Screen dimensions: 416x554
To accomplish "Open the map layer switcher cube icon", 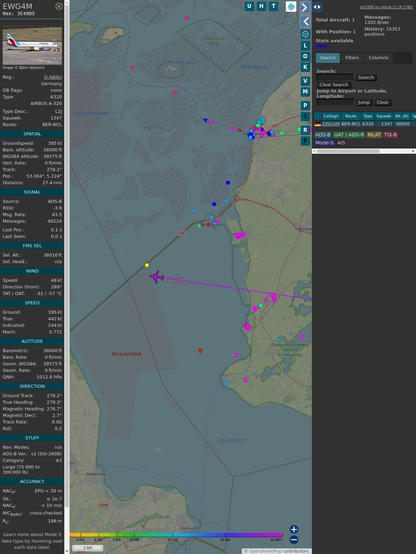I will click(291, 7).
